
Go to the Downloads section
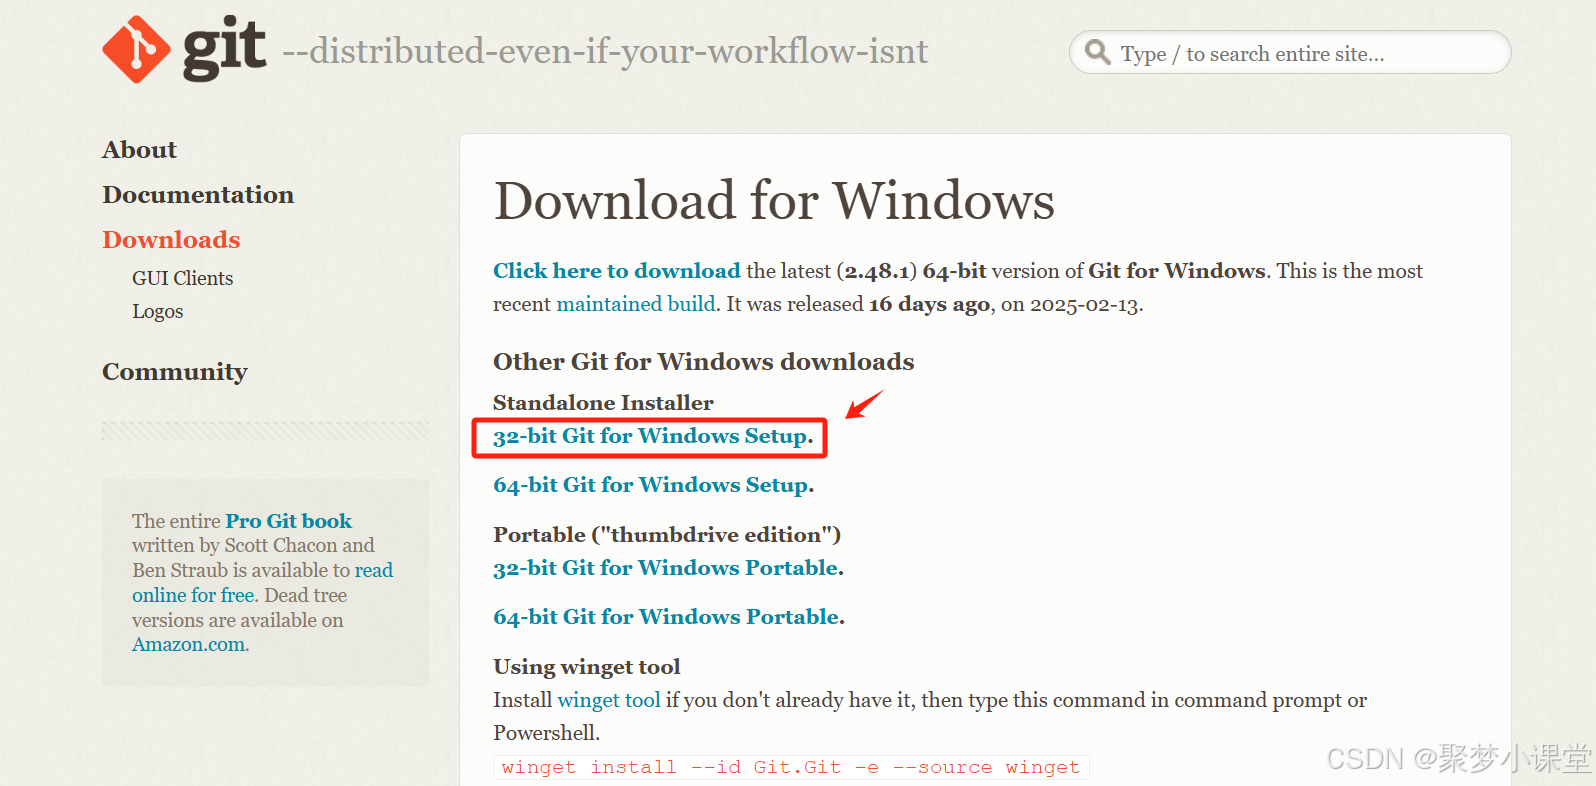pos(171,240)
